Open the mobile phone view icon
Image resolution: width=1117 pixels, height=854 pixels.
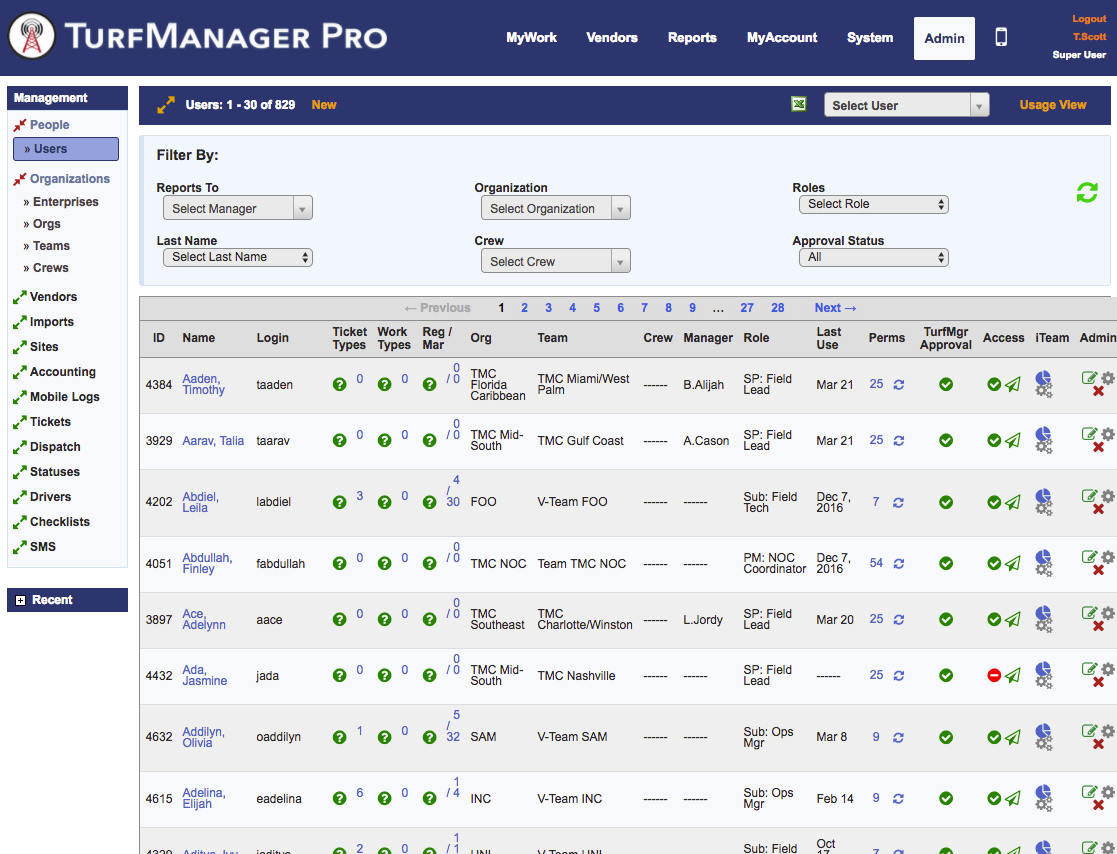1001,37
